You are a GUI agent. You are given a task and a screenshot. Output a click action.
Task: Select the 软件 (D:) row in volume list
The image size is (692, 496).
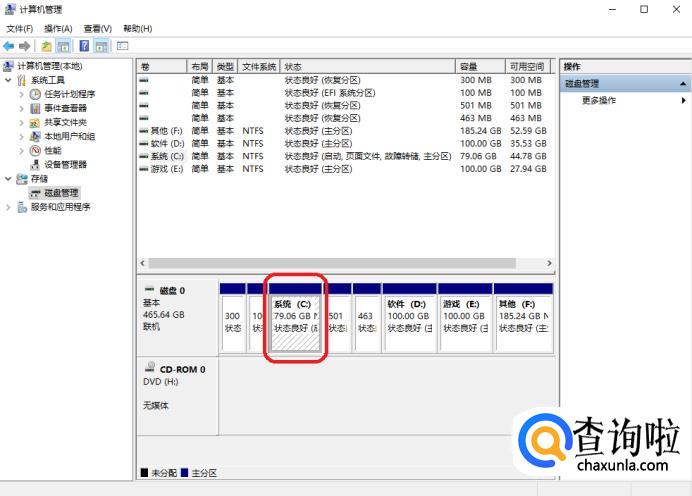[344, 144]
